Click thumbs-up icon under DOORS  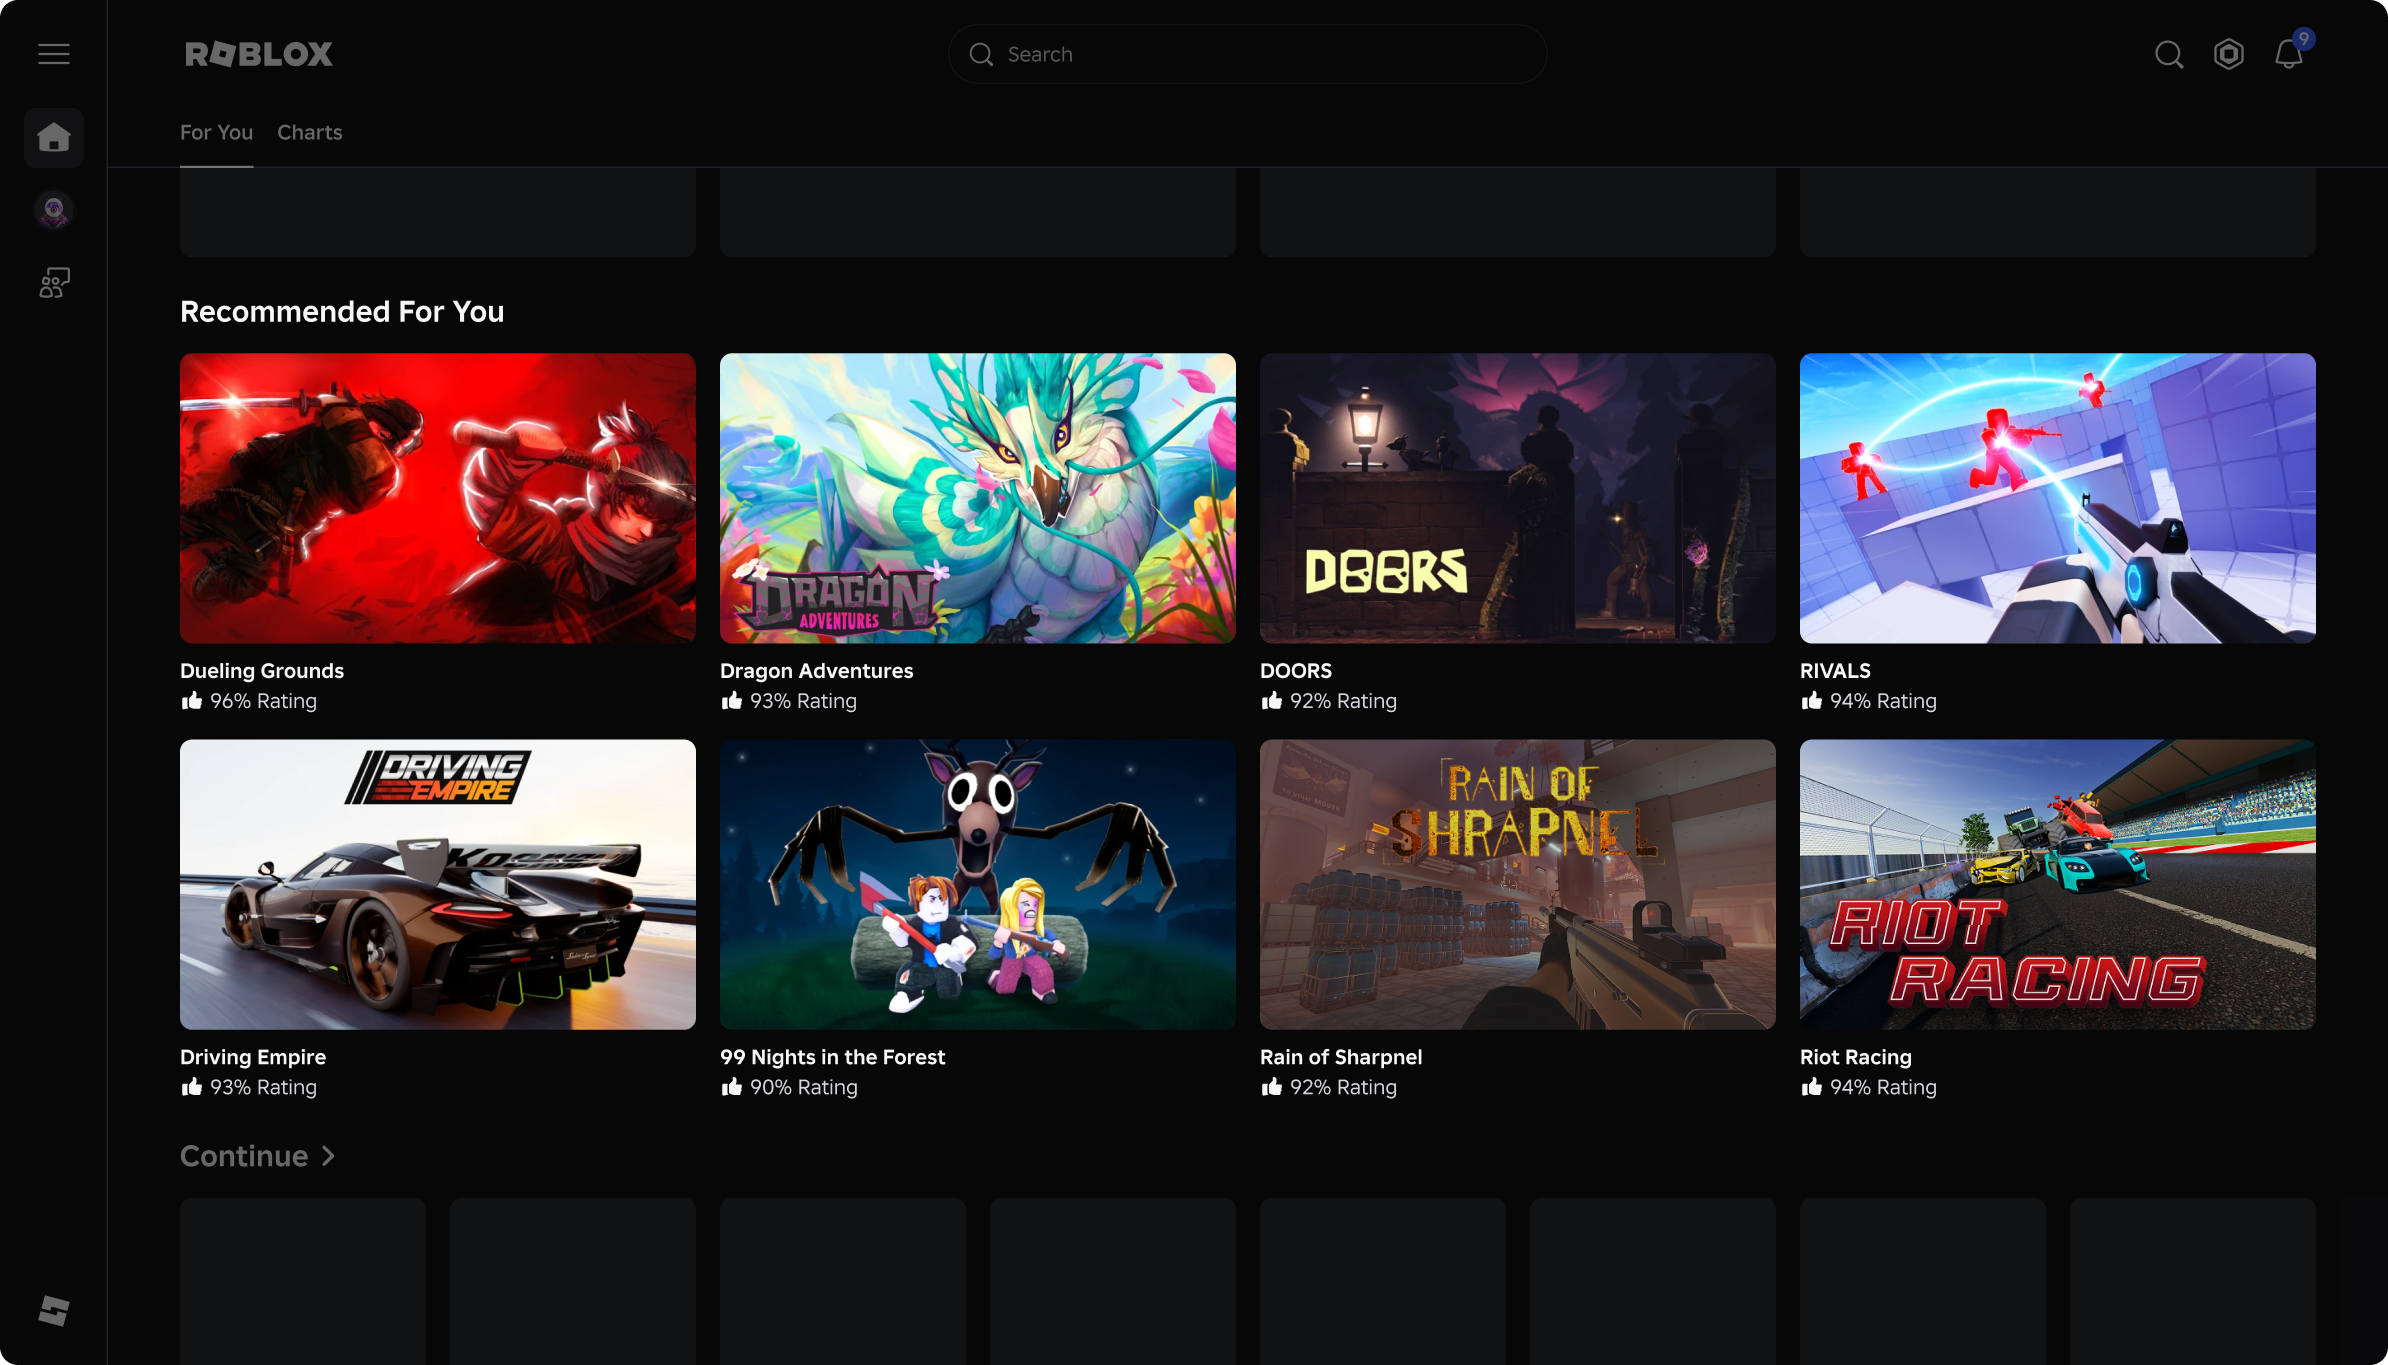pos(1272,700)
